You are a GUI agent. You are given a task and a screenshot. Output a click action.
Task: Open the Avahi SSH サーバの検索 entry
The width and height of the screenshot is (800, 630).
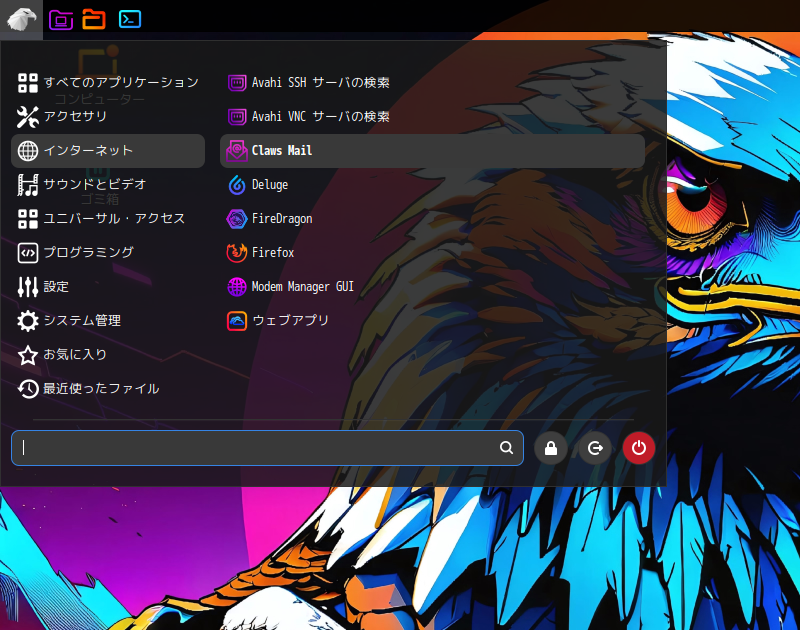click(432, 83)
